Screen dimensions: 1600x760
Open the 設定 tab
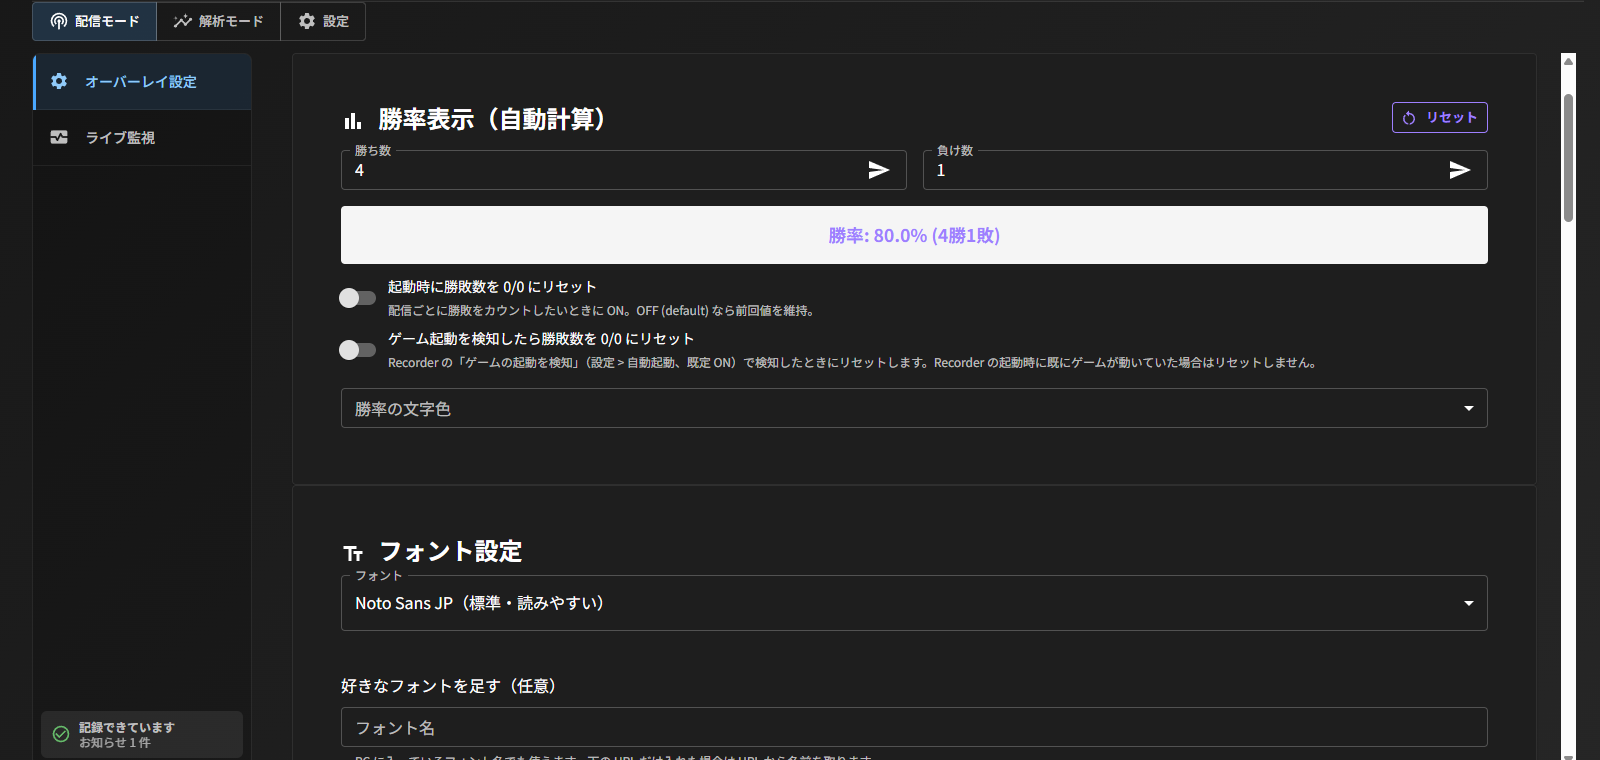tap(323, 21)
